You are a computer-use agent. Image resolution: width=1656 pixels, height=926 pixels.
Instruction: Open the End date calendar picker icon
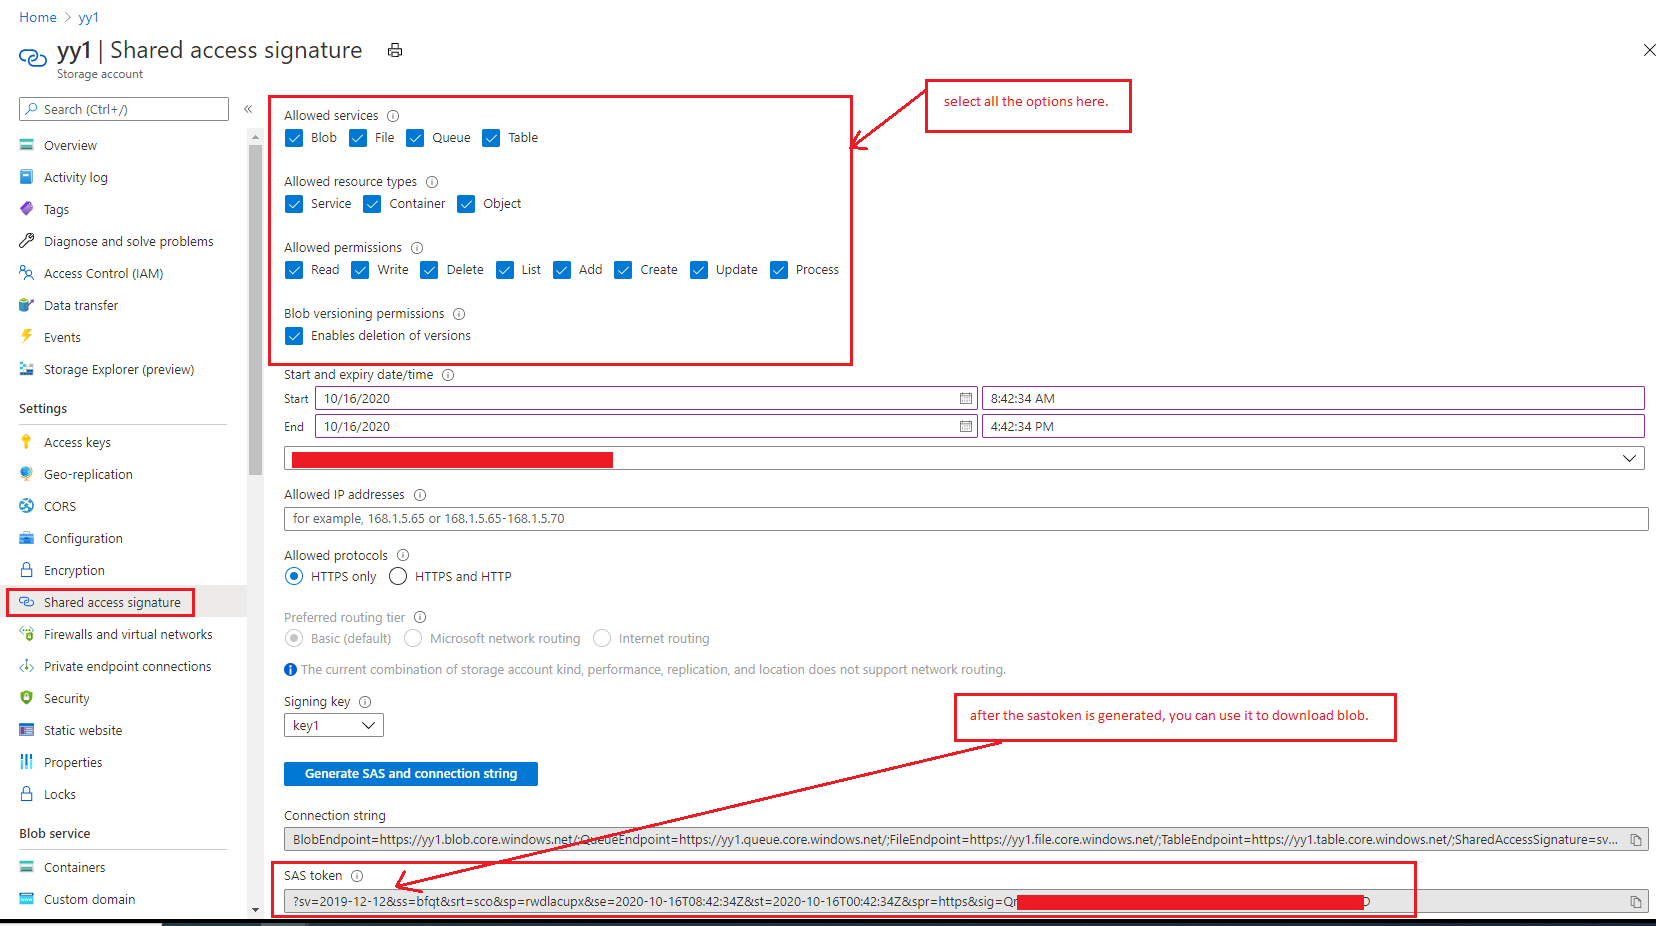tap(966, 426)
